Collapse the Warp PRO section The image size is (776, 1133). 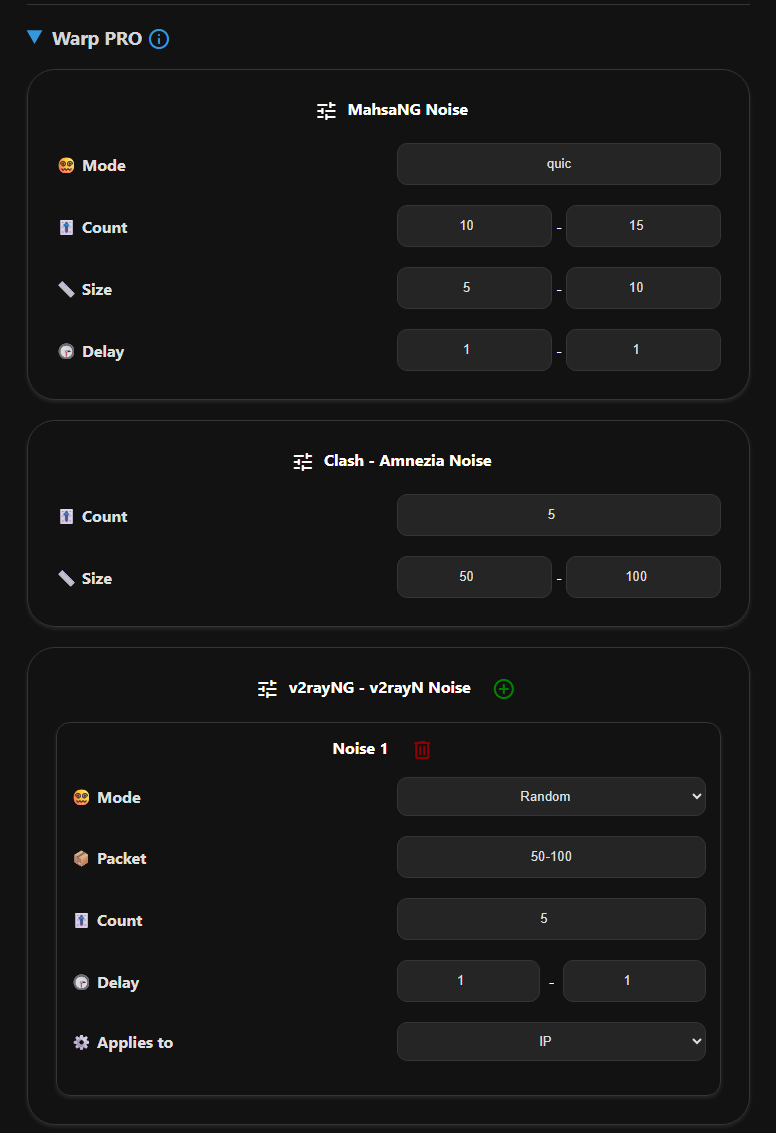(x=33, y=38)
